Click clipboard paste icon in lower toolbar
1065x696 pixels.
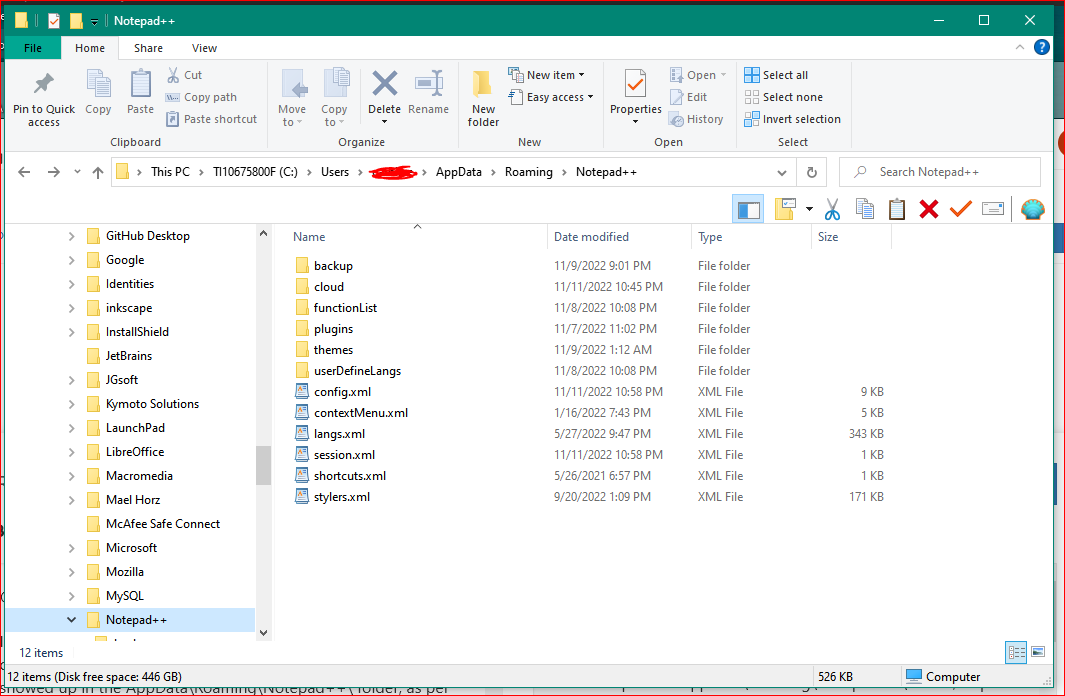click(x=897, y=209)
